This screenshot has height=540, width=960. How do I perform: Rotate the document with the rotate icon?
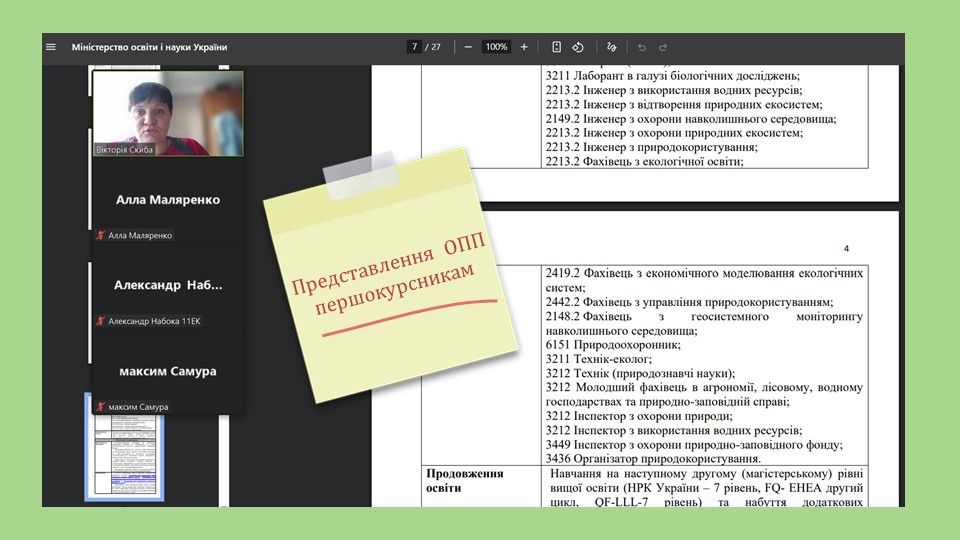coord(577,47)
